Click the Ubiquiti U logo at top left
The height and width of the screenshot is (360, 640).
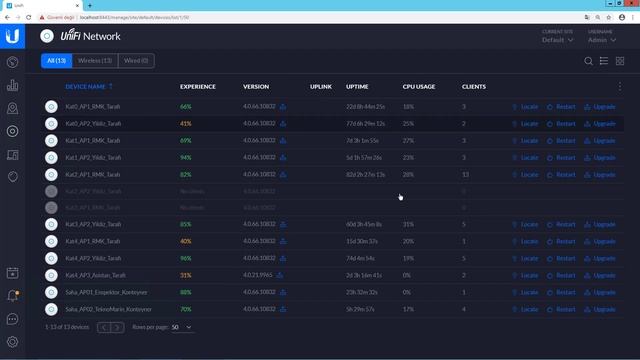(12, 36)
